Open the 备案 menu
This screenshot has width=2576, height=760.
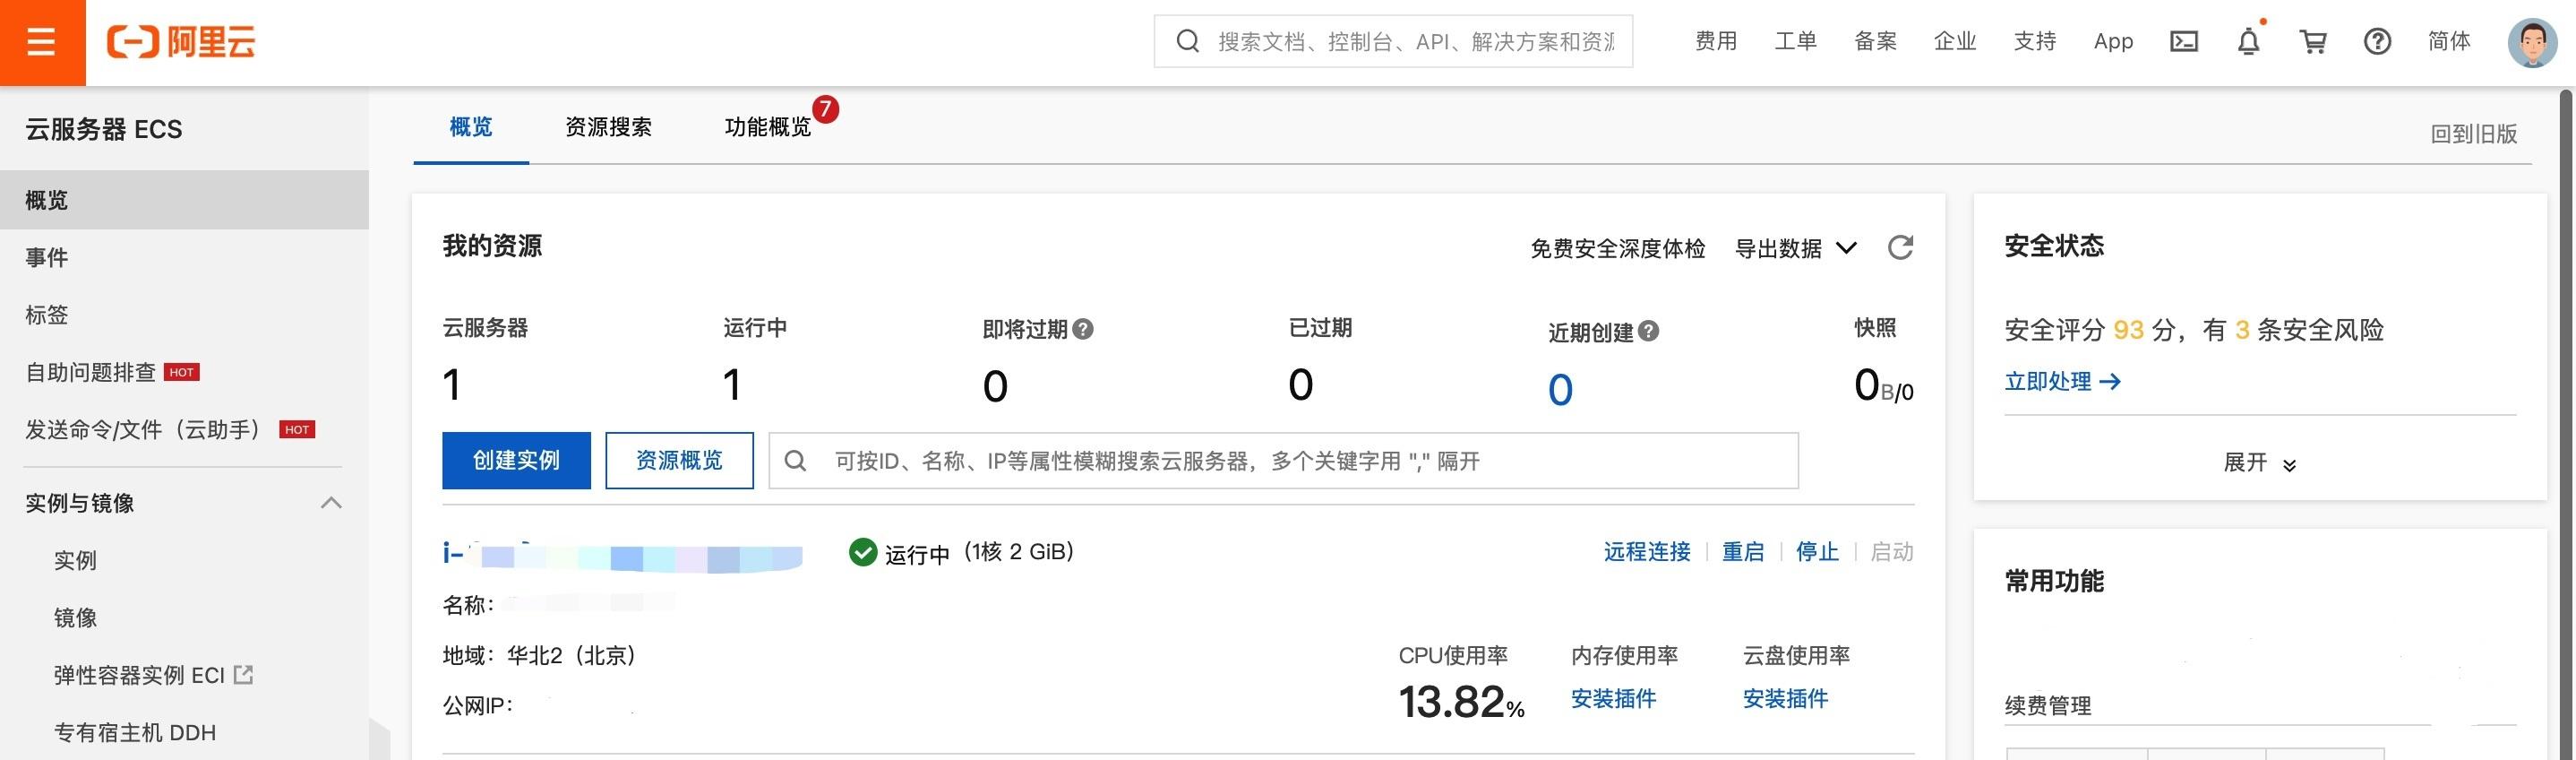[x=1875, y=41]
